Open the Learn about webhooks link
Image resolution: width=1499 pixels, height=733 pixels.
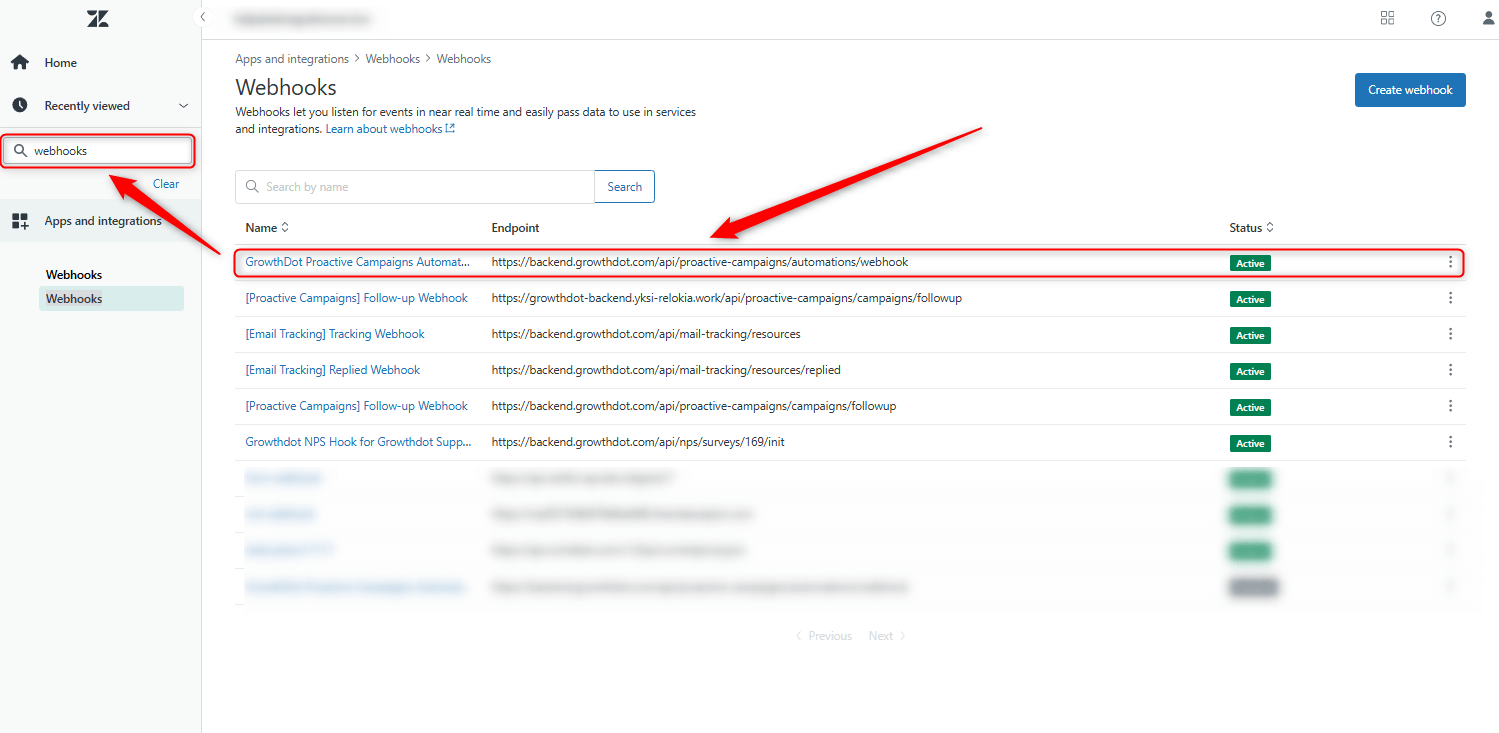tap(385, 128)
